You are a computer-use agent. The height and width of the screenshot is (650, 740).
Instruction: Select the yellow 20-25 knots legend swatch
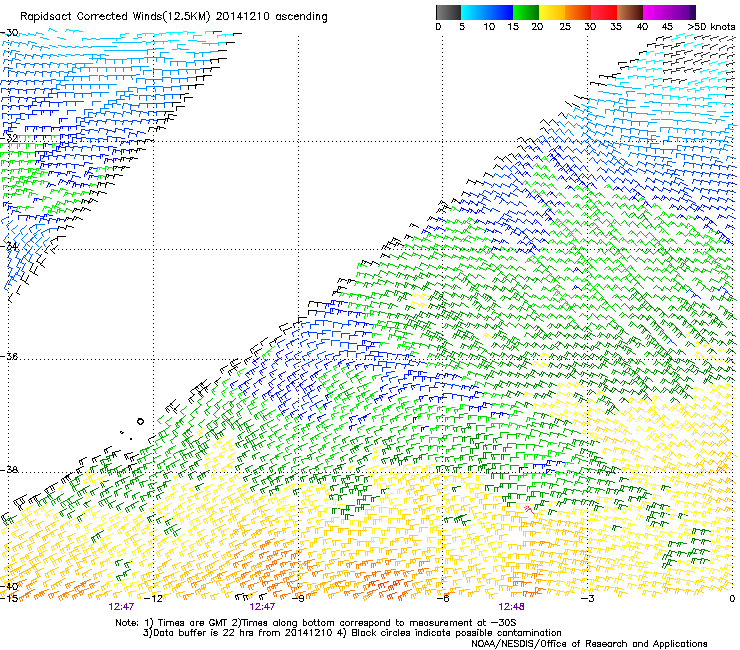[552, 12]
